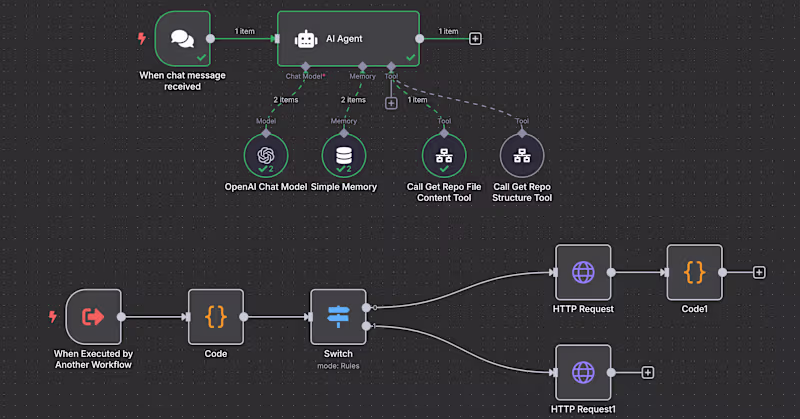Screen dimensions: 800x419
Task: Select the chat message trigger node
Action: pyautogui.click(x=183, y=39)
